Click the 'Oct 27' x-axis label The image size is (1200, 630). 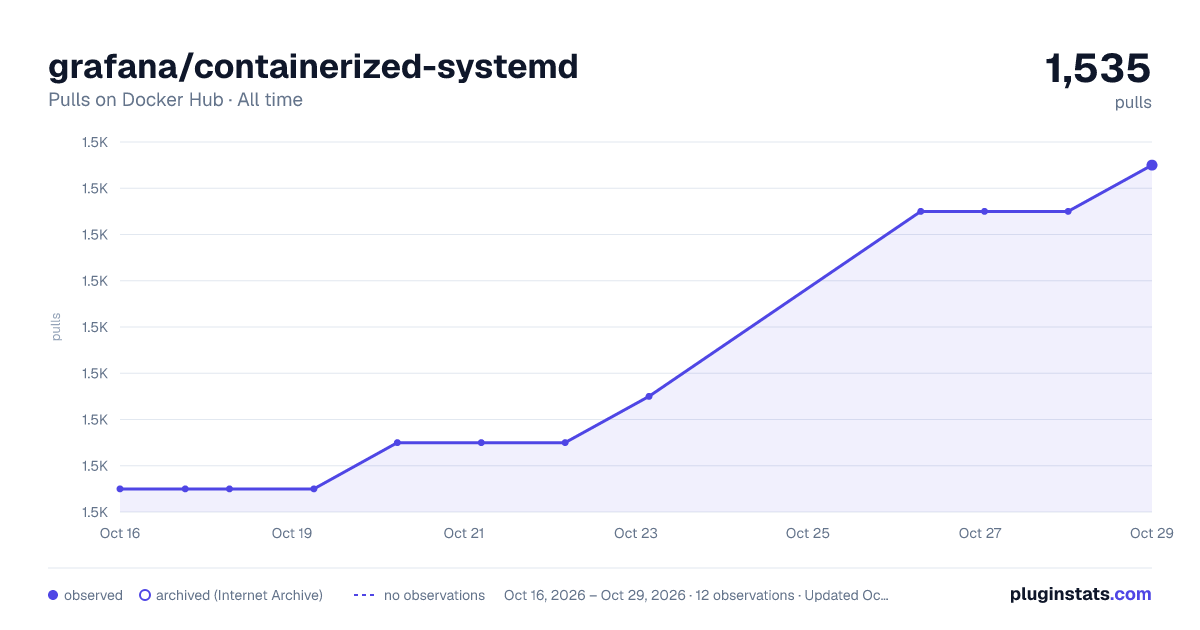(980, 533)
